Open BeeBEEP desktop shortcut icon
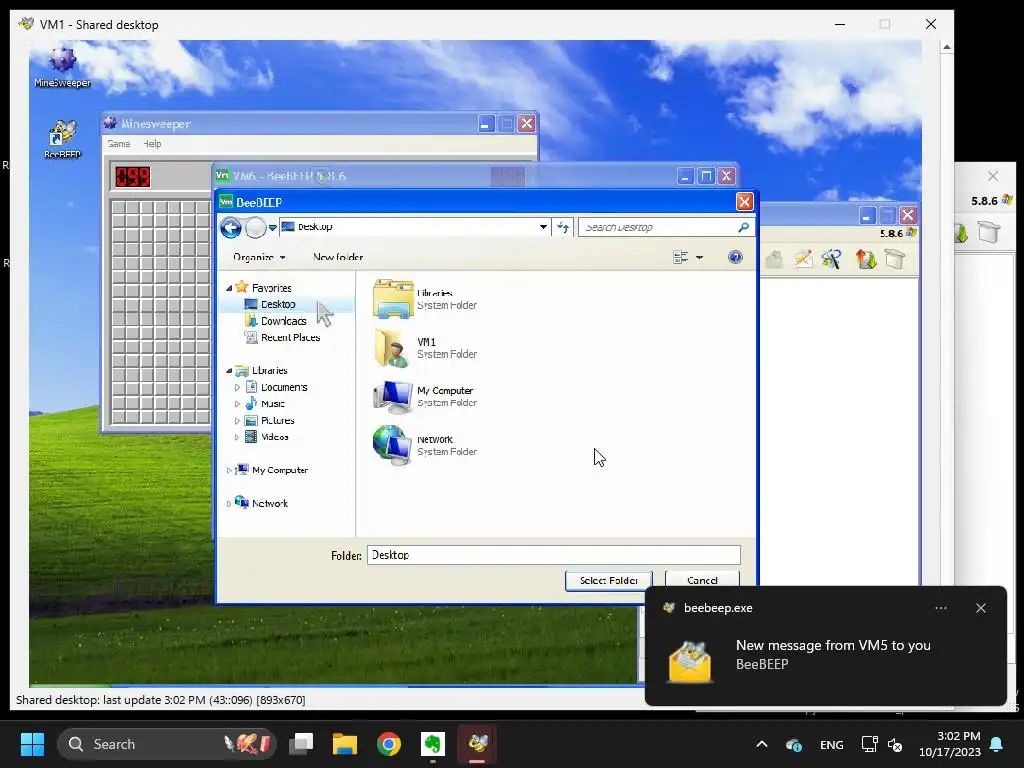This screenshot has width=1024, height=768. (63, 138)
